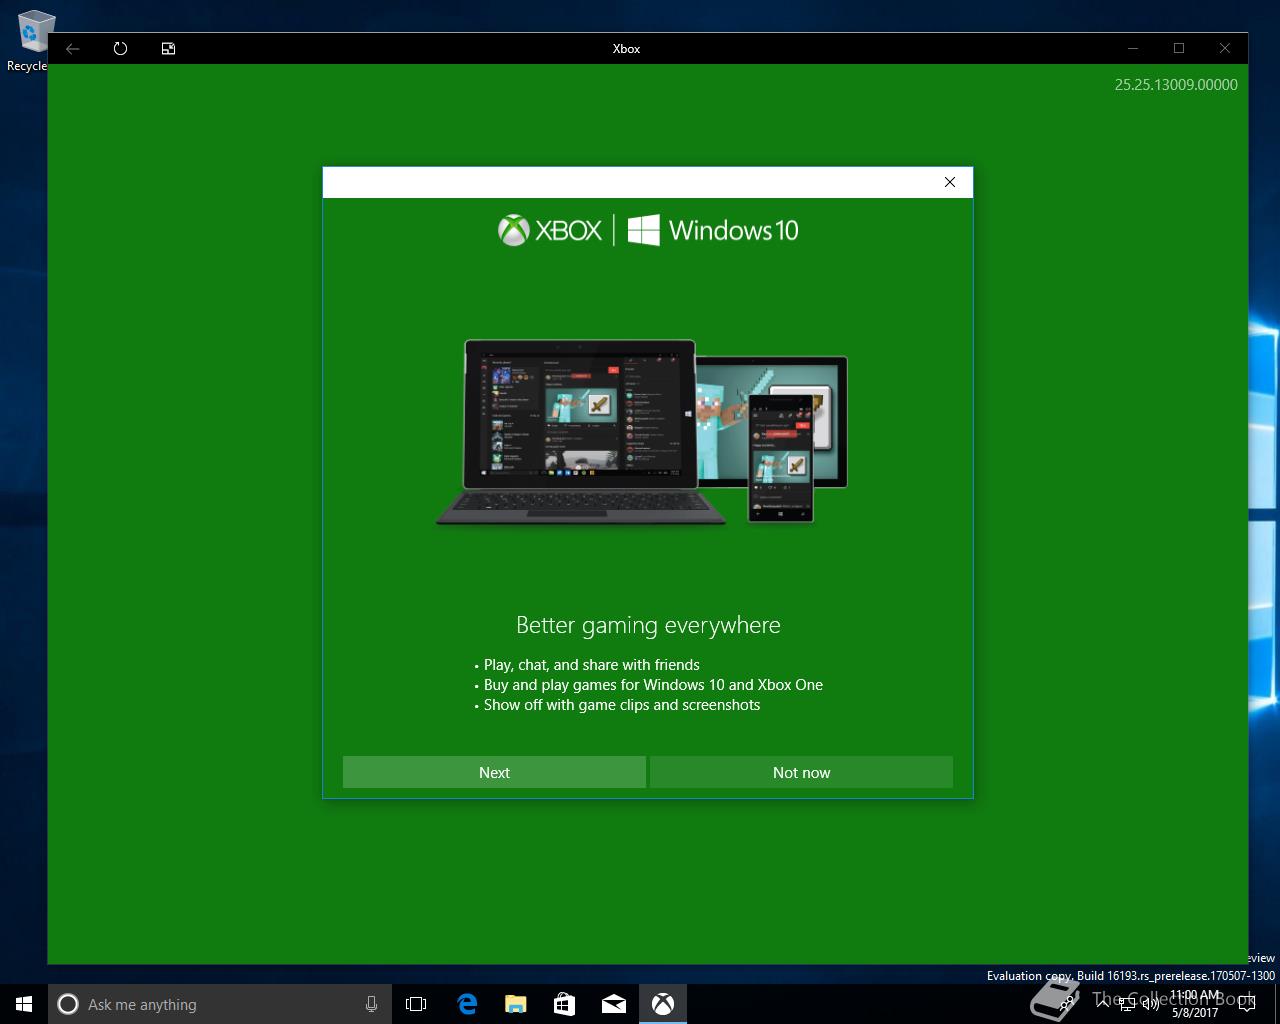Choose Not now in the Xbox dialog
Screen dimensions: 1280x1024
[801, 772]
